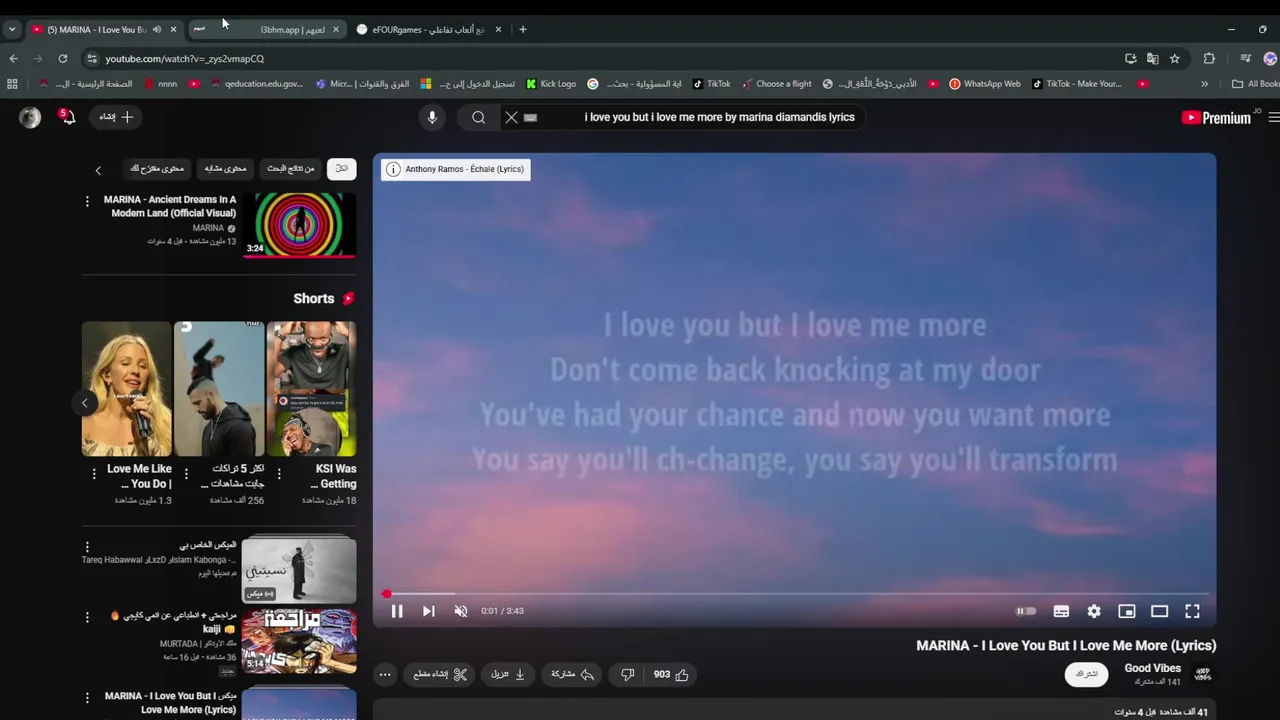
Task: Open the WhatsApp Web bookmark
Action: tap(985, 84)
